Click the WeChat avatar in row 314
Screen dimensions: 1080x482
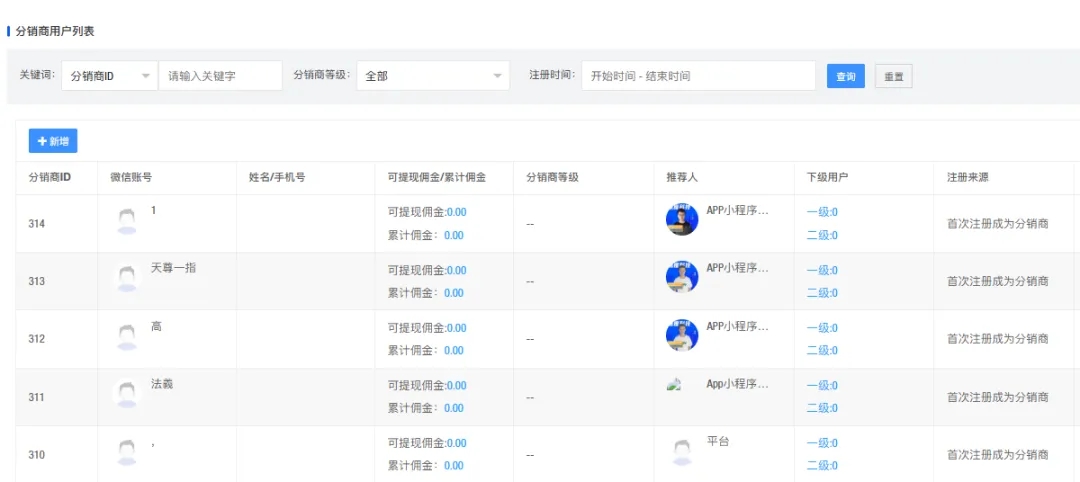(x=127, y=221)
